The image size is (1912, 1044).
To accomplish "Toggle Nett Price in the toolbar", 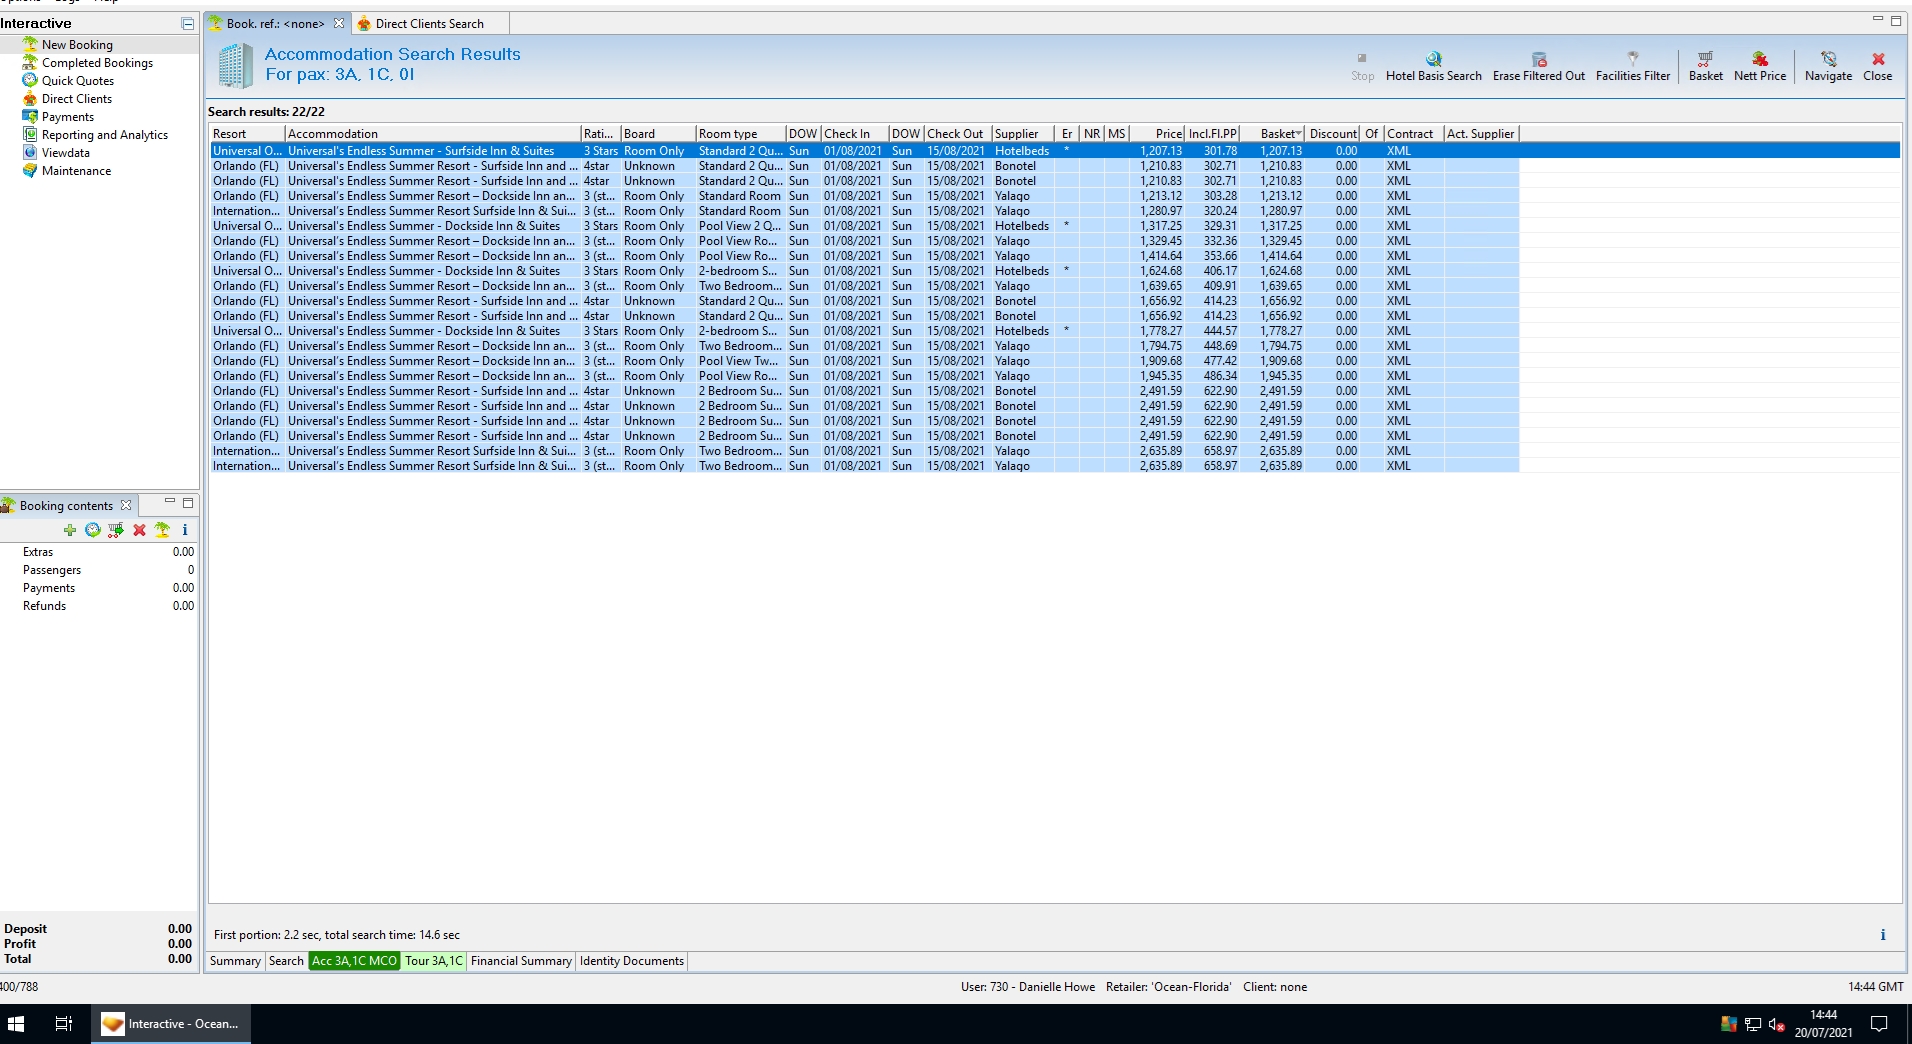I will tap(1759, 66).
